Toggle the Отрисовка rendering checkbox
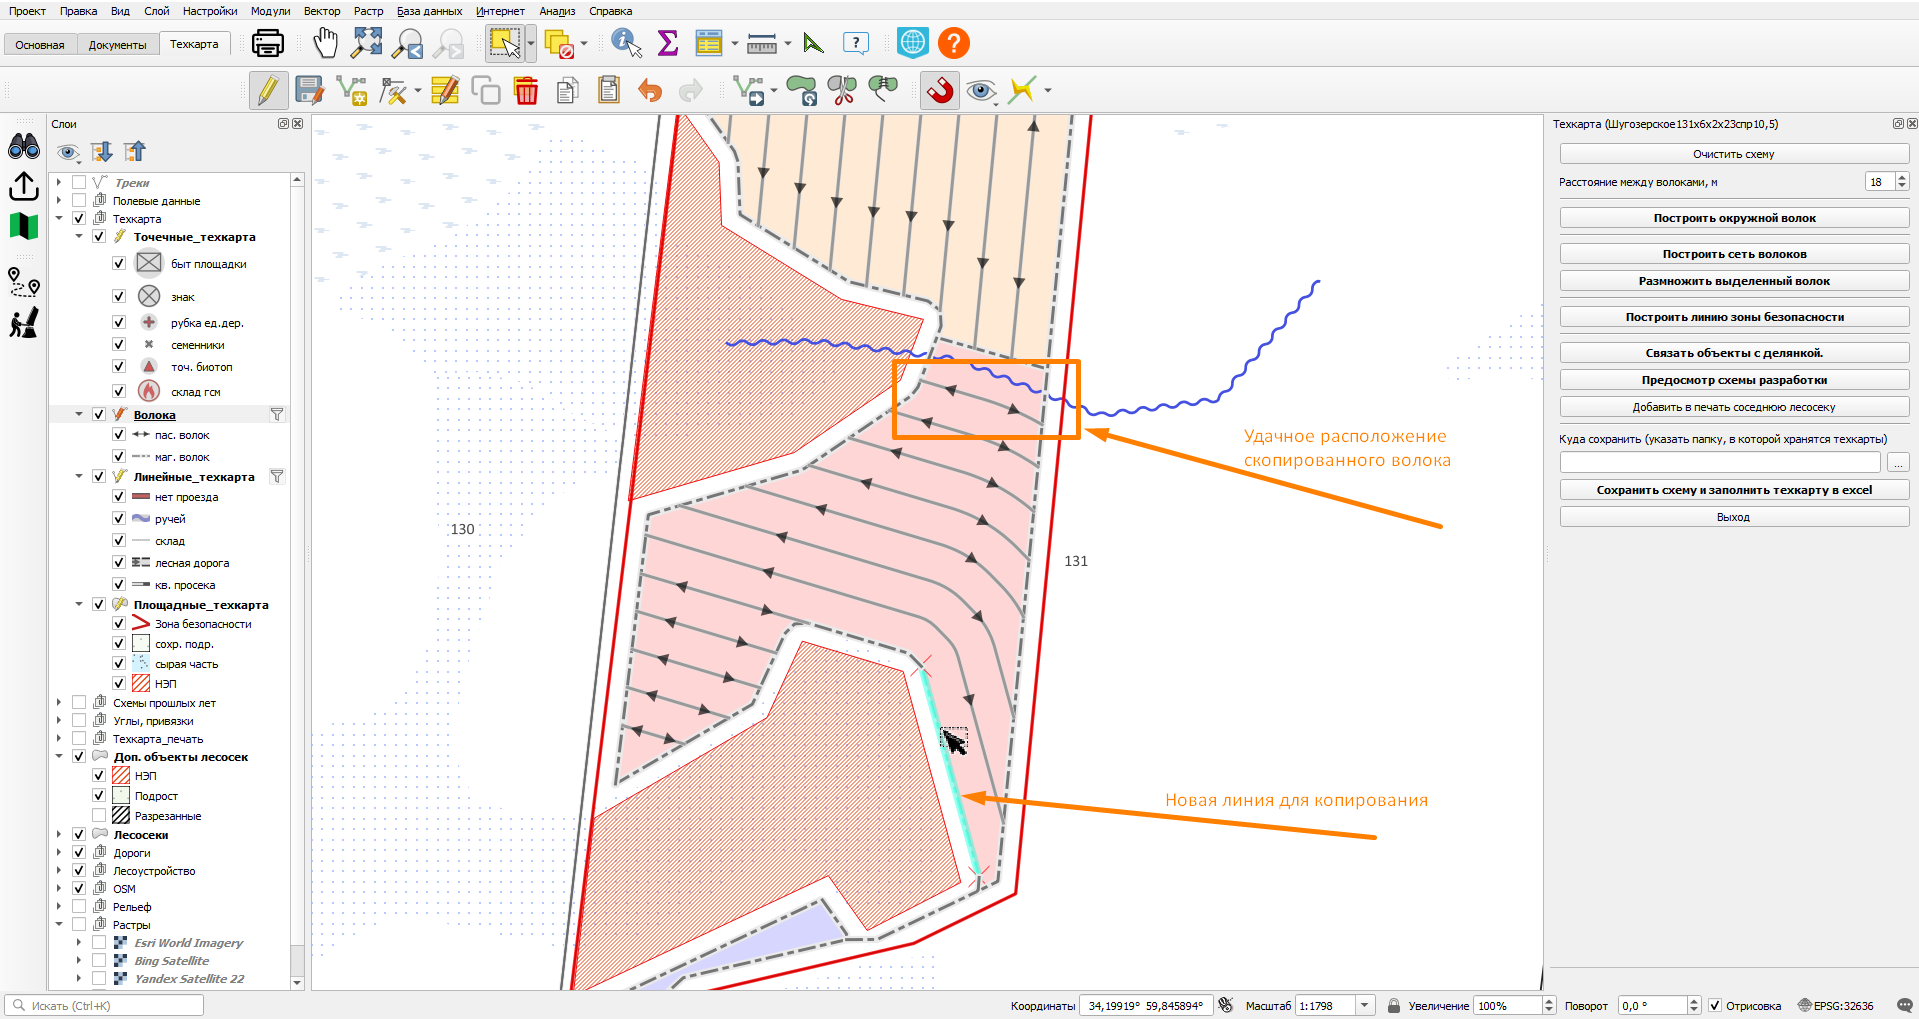1919x1019 pixels. (x=1715, y=1005)
